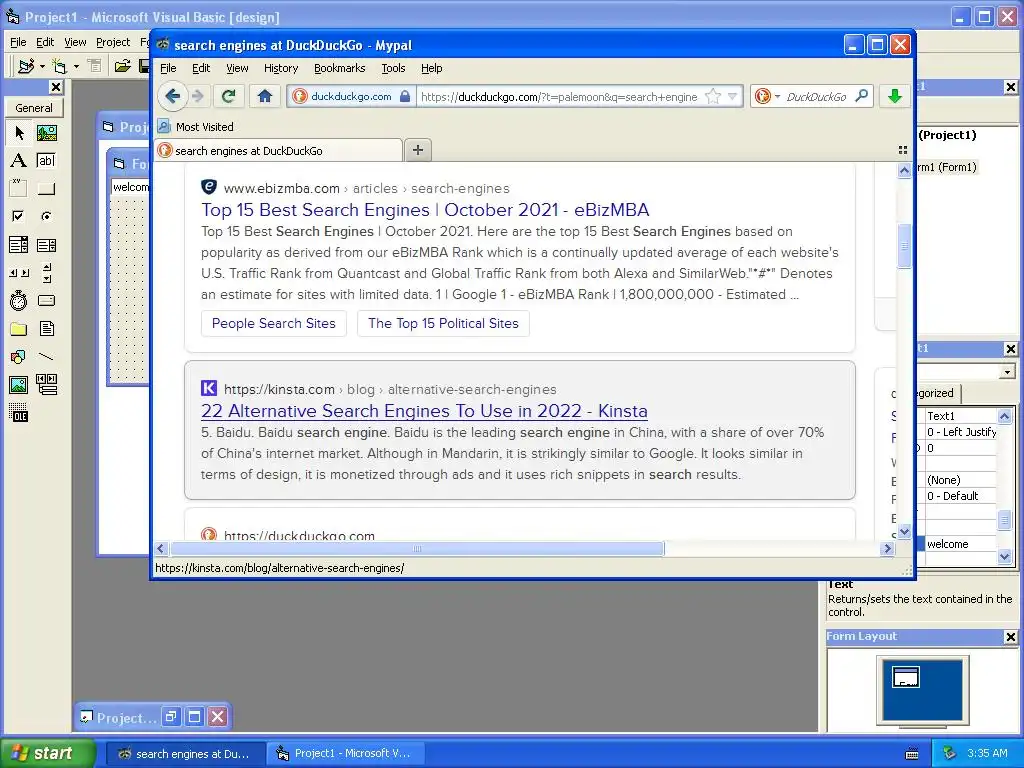Select the Frame control tool

[x=19, y=189]
